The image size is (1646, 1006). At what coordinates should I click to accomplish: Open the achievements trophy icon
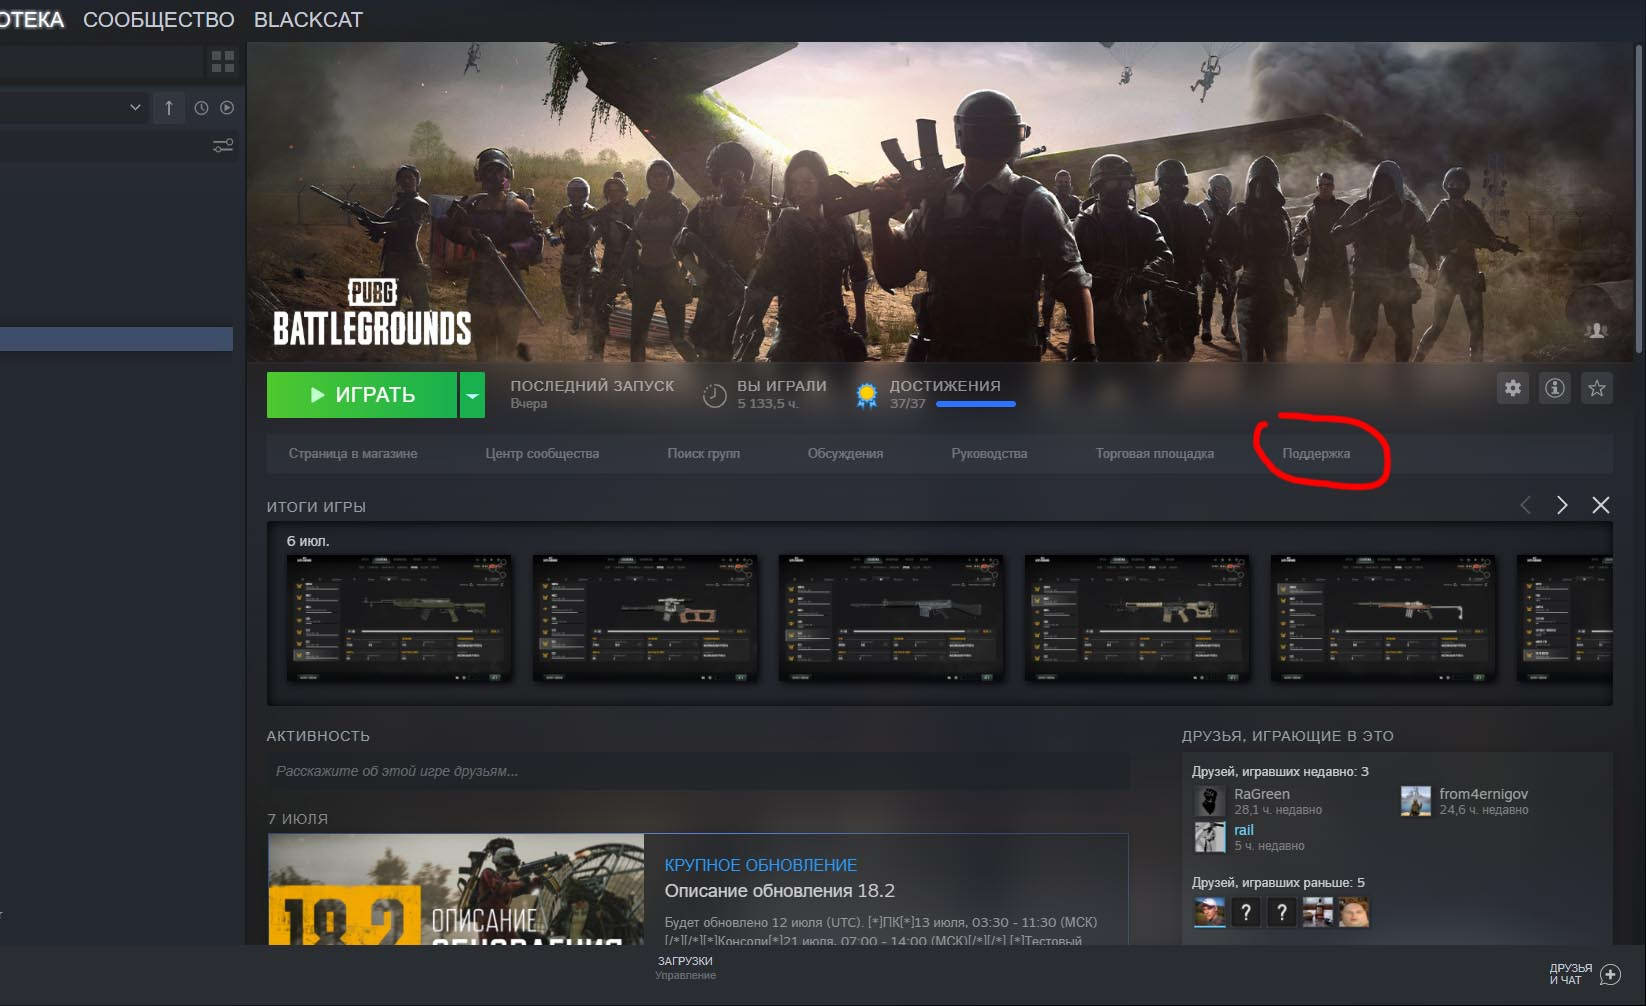click(867, 396)
